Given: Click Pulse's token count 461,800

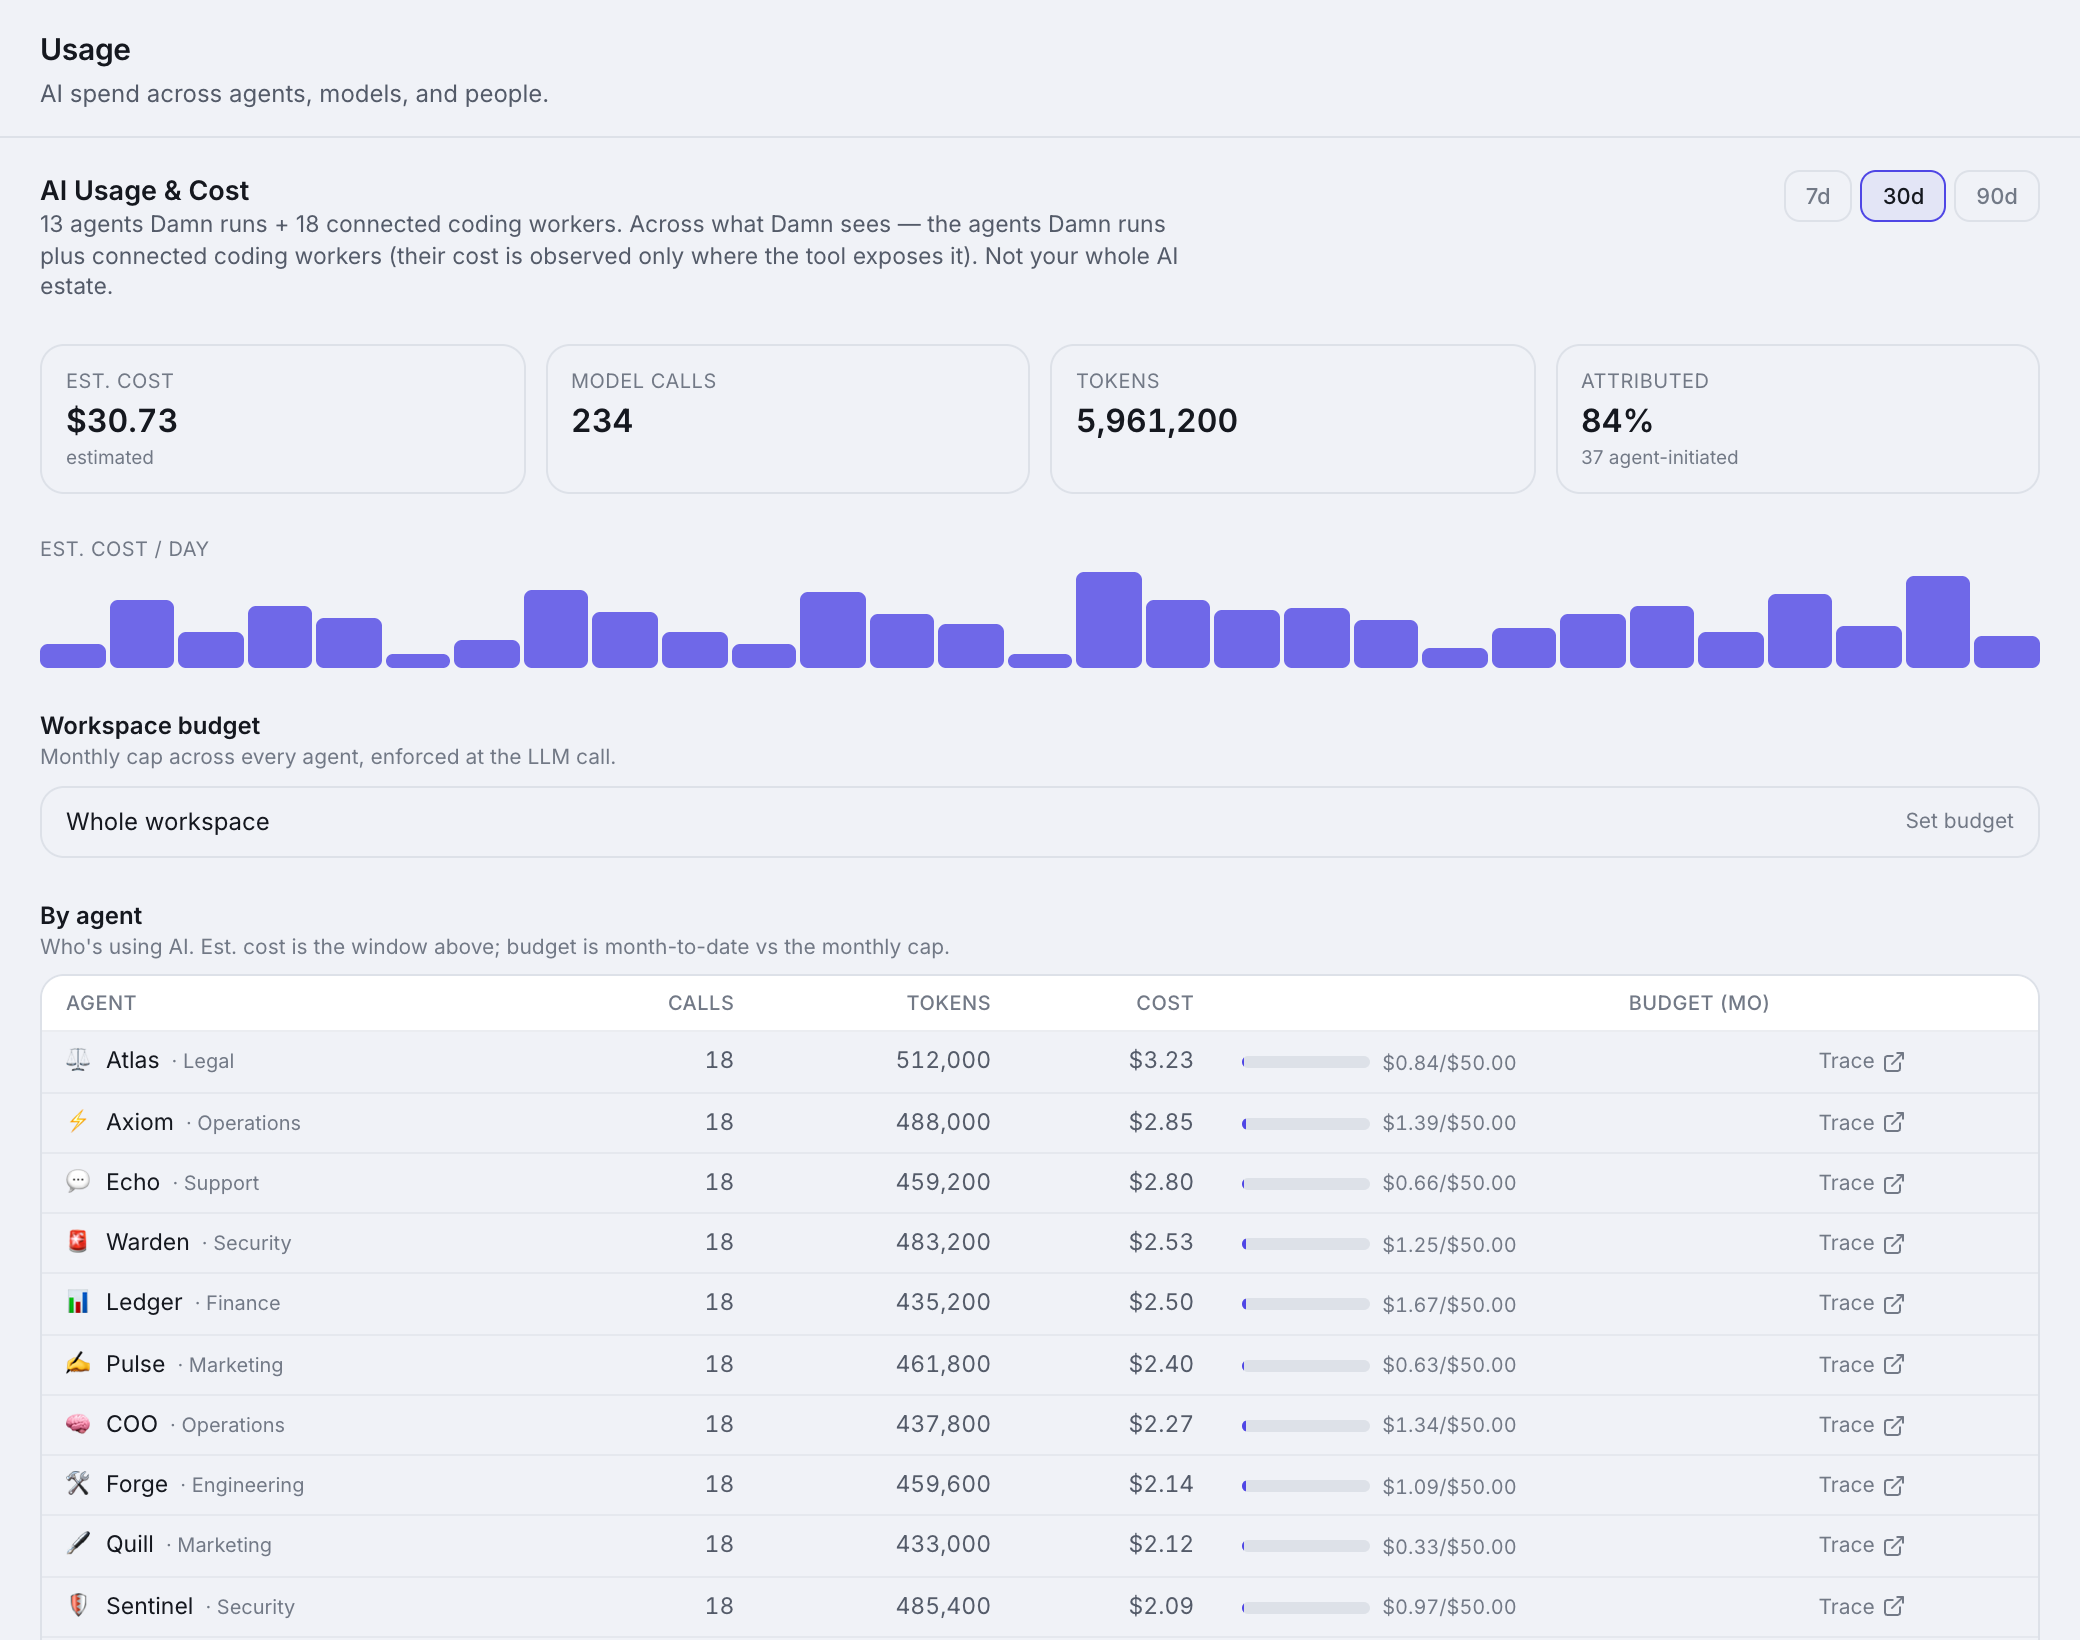Looking at the screenshot, I should [943, 1364].
